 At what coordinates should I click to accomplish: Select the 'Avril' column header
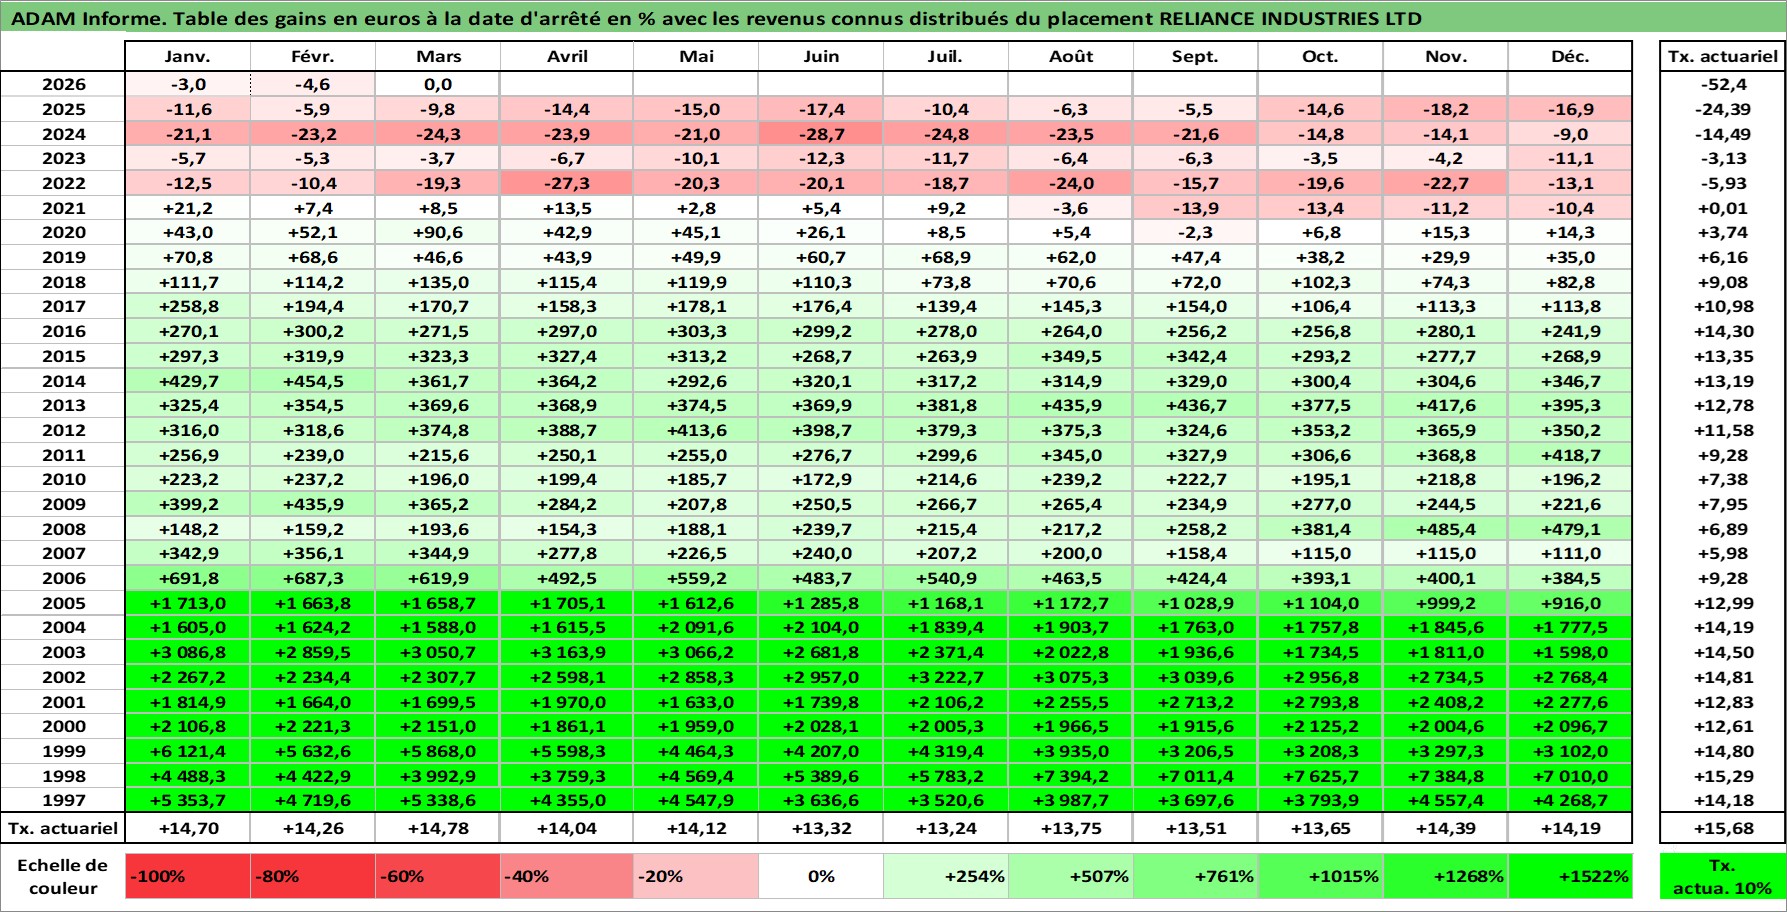(567, 57)
